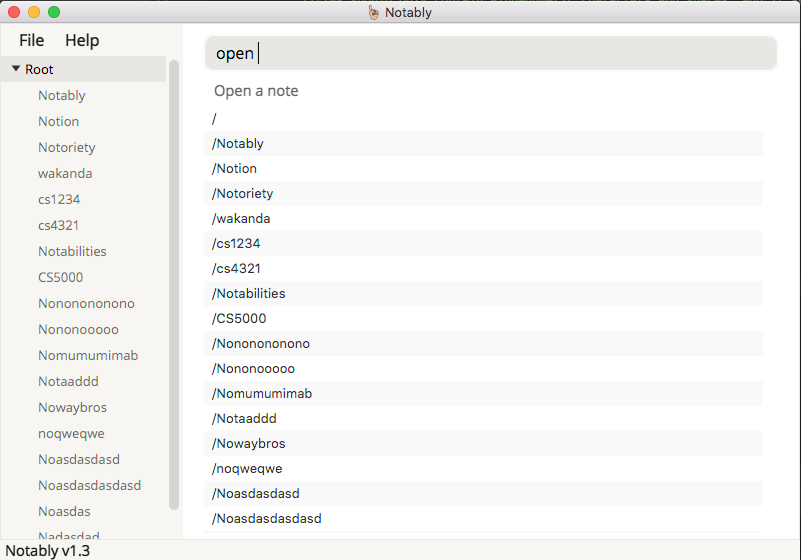Select Nomumumimab in the sidebar tree

tap(88, 356)
